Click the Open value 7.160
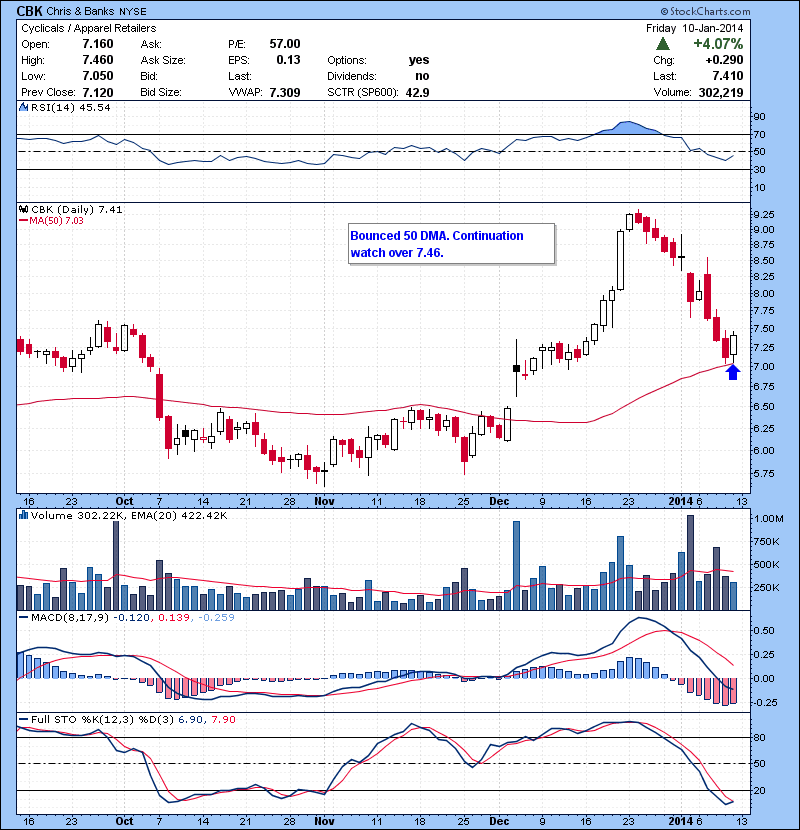 click(98, 44)
